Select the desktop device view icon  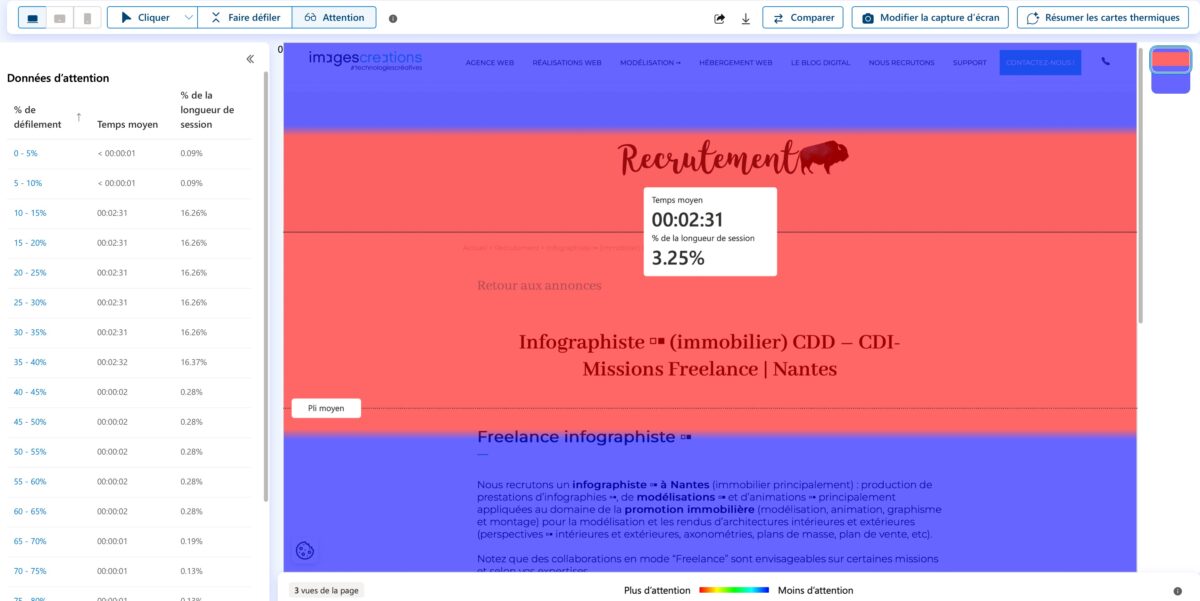(32, 18)
